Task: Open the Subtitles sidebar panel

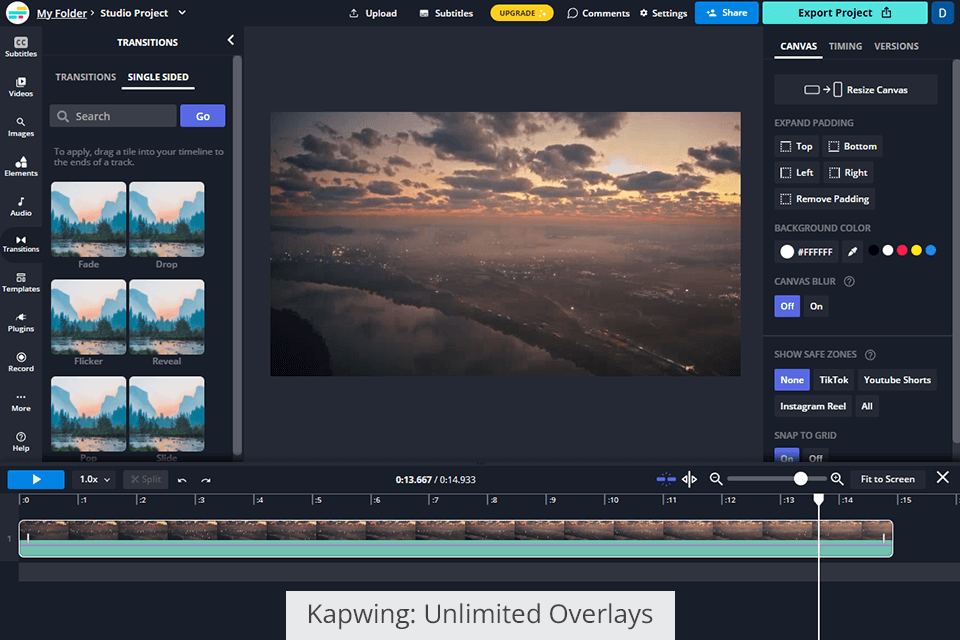Action: [x=21, y=47]
